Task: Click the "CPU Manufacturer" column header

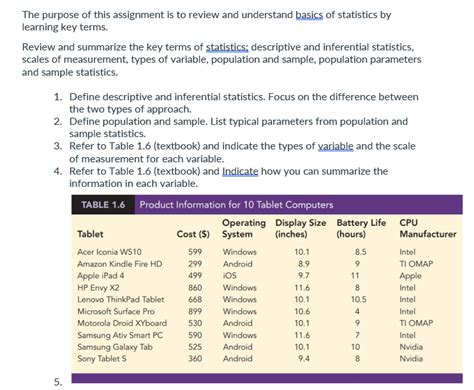Action: tap(428, 228)
